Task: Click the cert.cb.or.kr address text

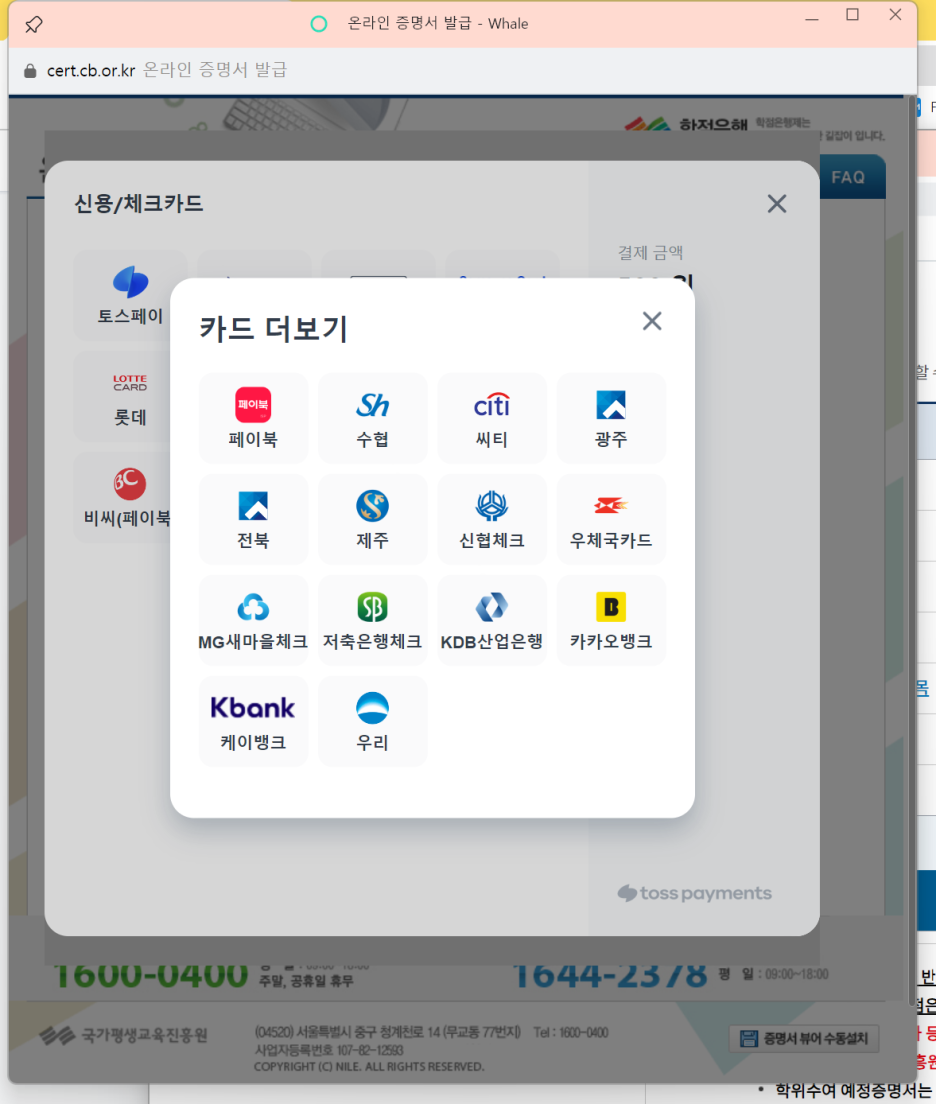Action: pos(91,70)
